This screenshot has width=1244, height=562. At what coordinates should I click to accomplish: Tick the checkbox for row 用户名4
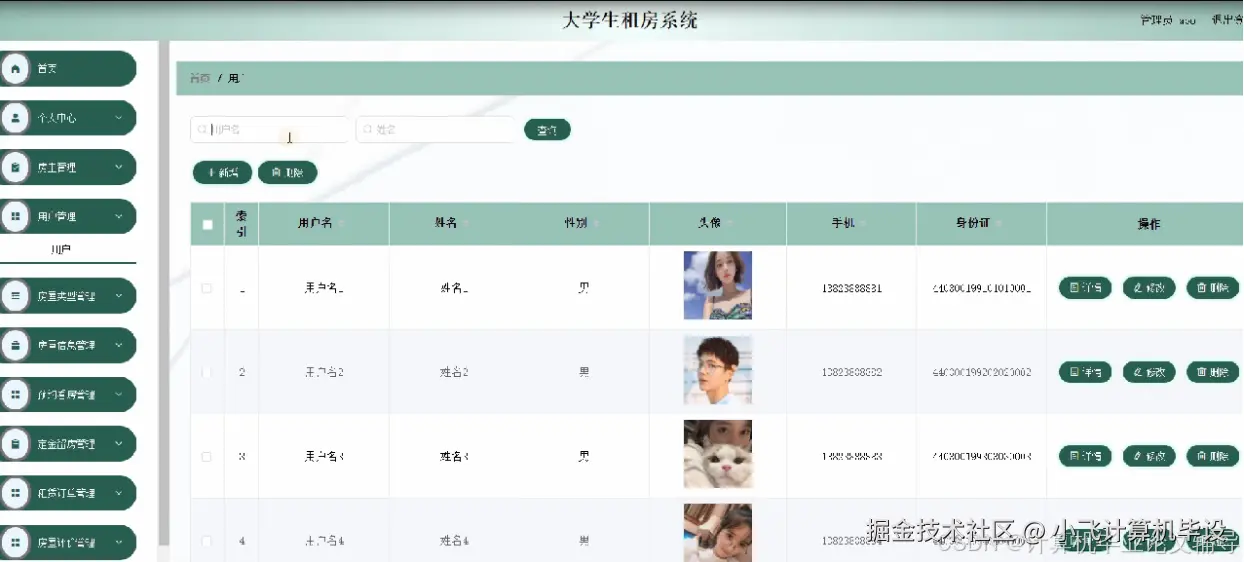pos(207,541)
